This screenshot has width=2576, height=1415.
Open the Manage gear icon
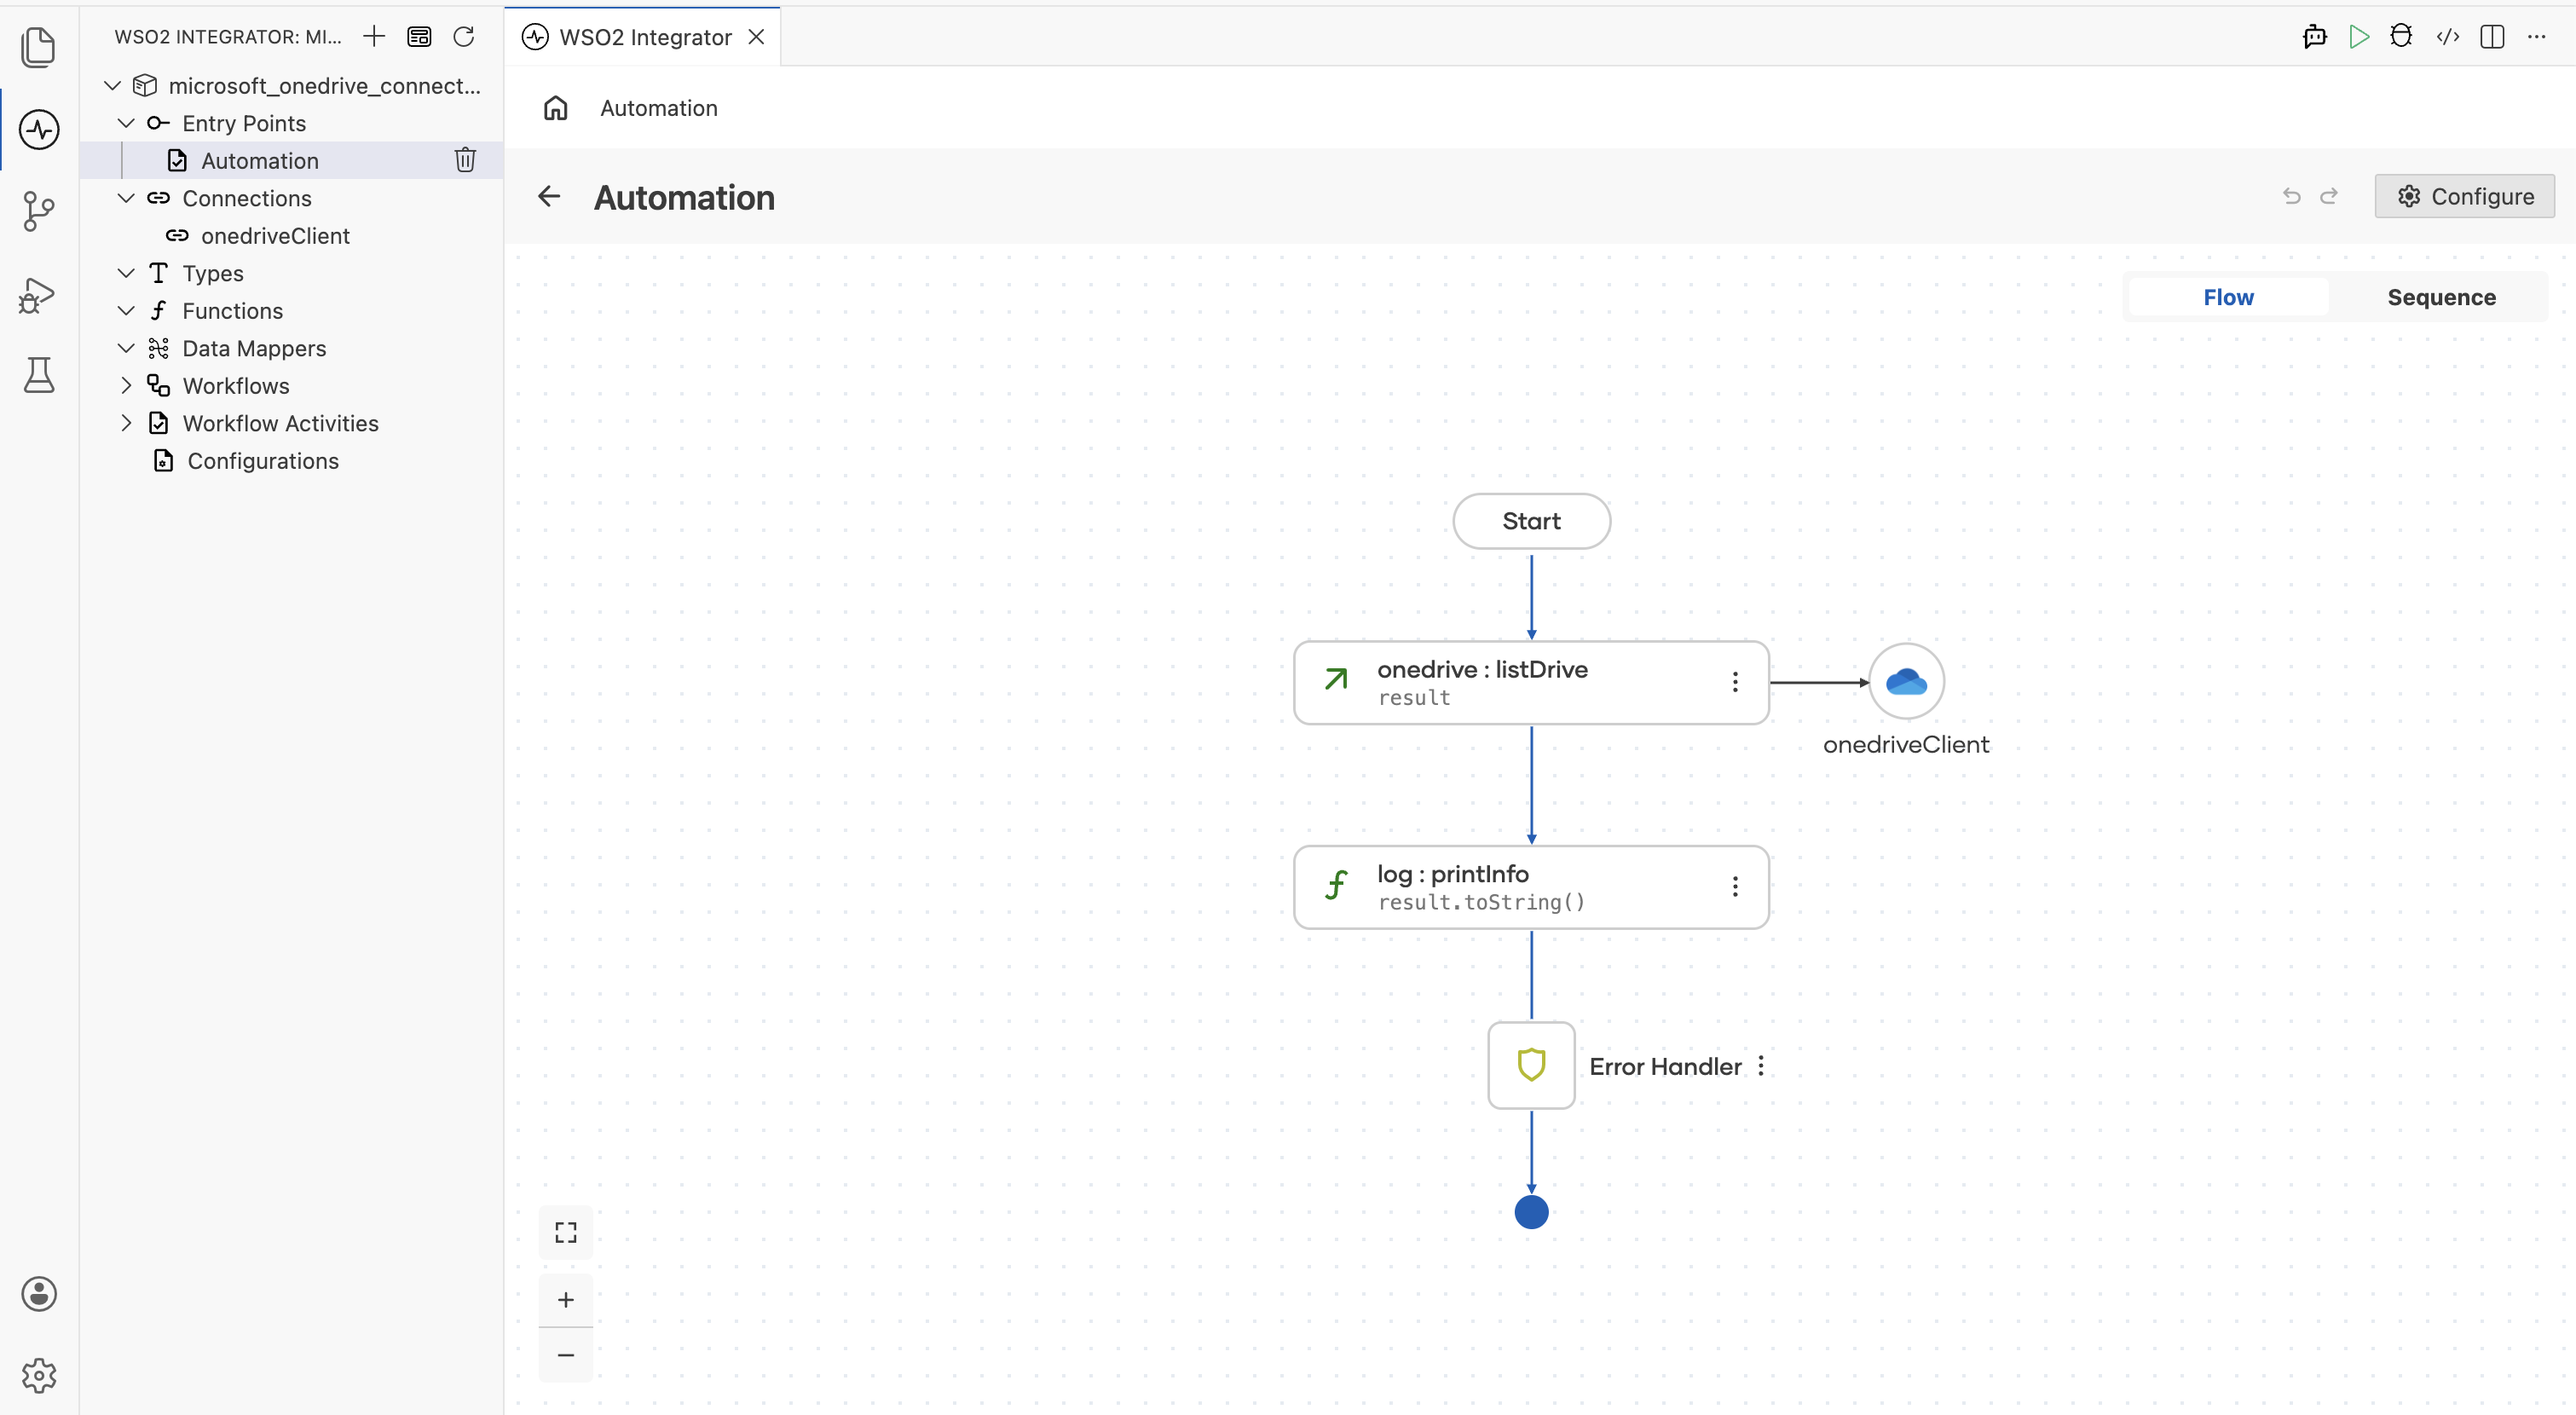pos(38,1375)
